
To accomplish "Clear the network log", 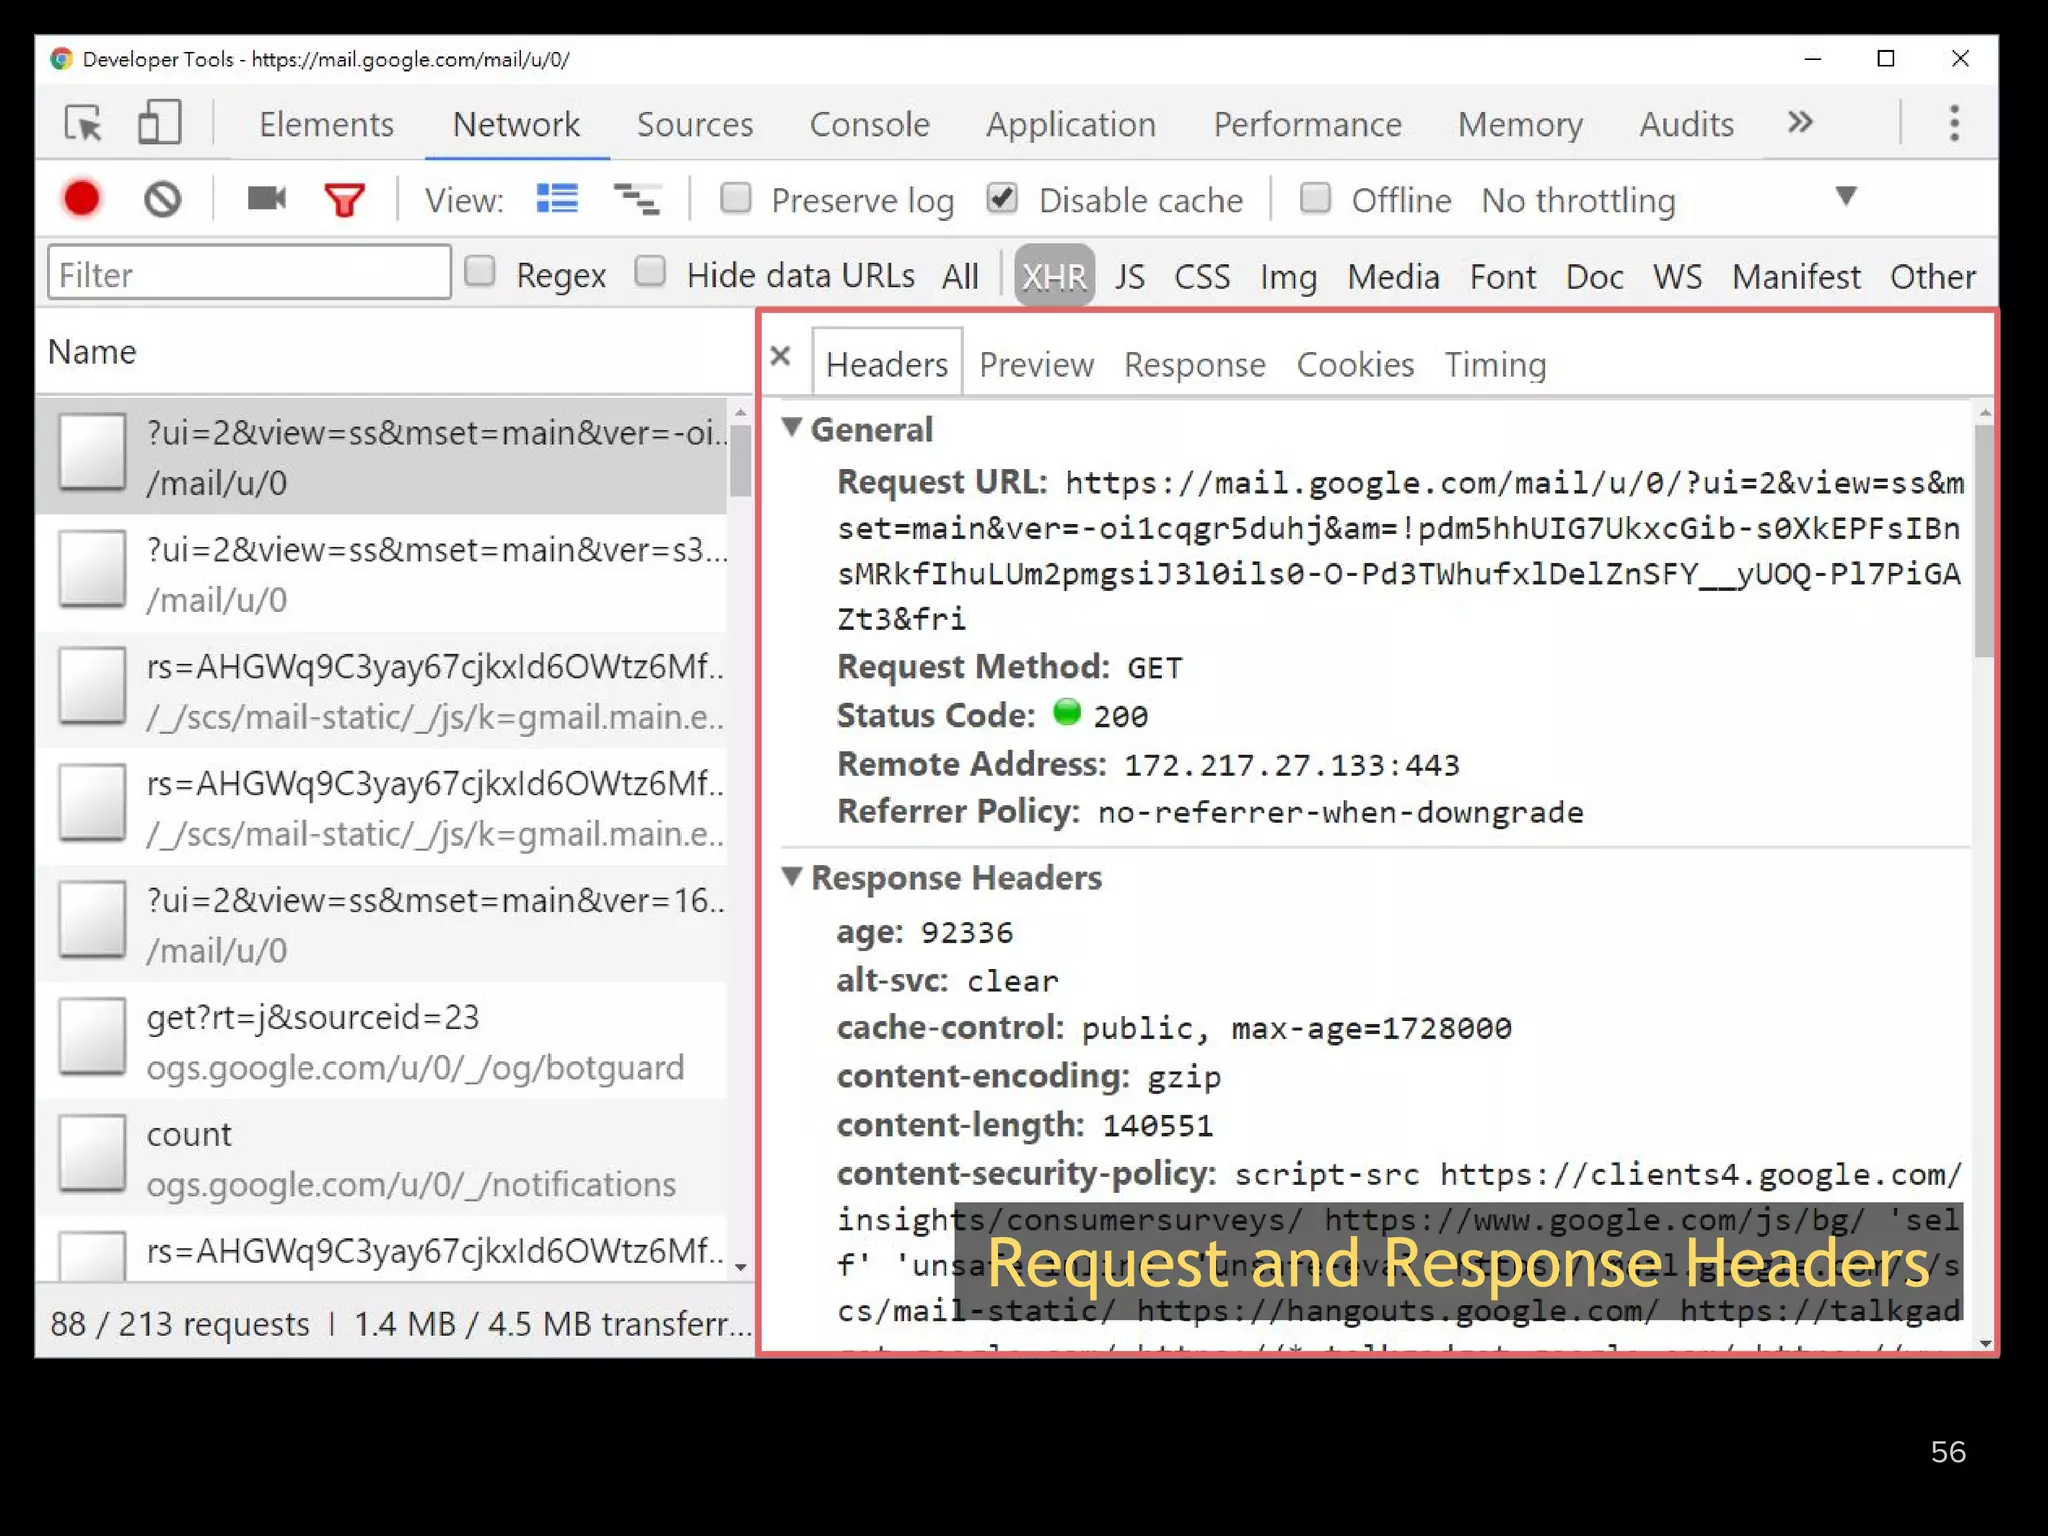I will (162, 199).
